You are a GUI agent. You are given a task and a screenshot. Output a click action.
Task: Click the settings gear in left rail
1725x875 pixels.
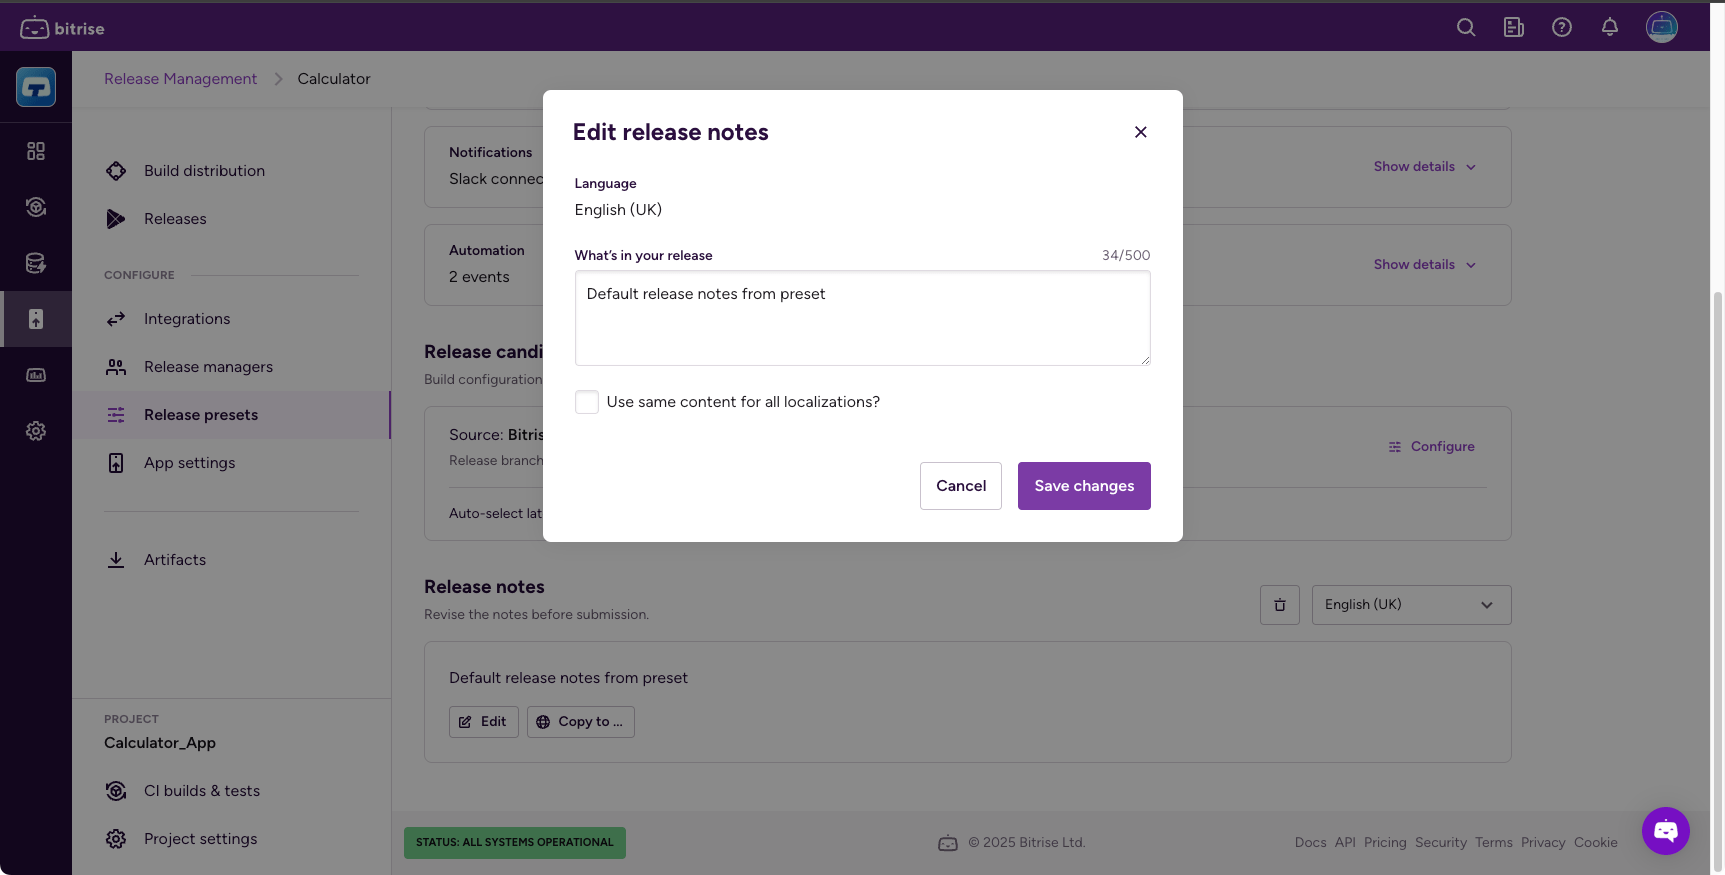coord(36,431)
